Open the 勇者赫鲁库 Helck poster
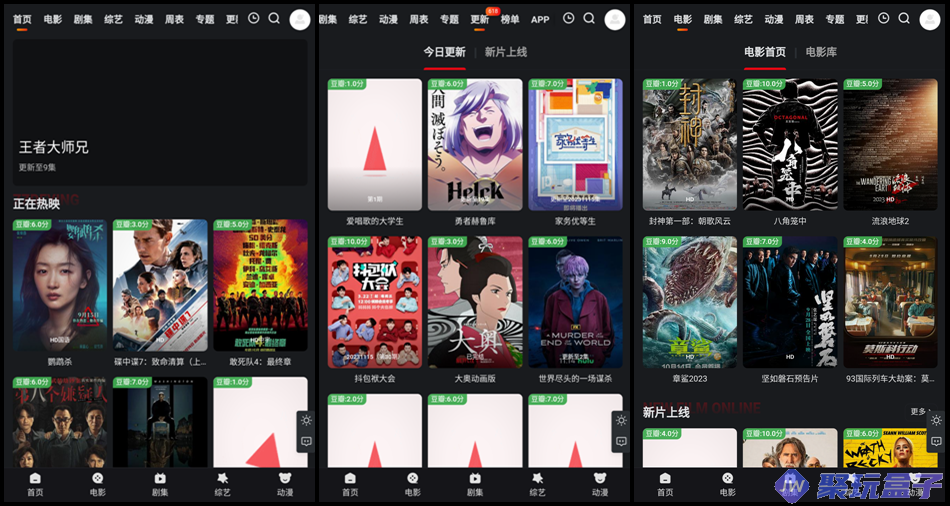The height and width of the screenshot is (506, 950). [x=475, y=145]
